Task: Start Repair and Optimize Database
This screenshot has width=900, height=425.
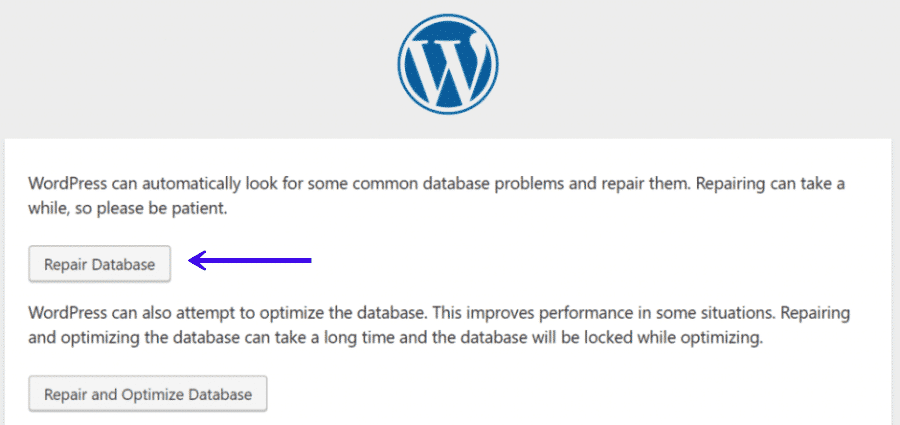Action: (x=148, y=394)
